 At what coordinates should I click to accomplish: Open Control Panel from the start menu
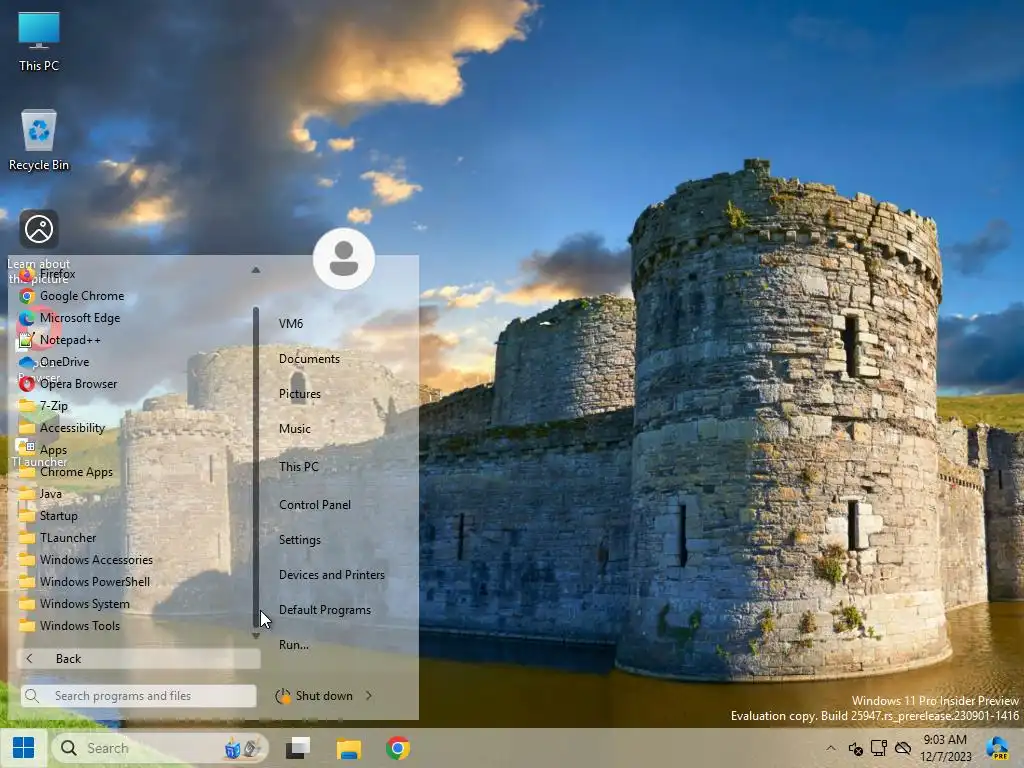click(315, 505)
